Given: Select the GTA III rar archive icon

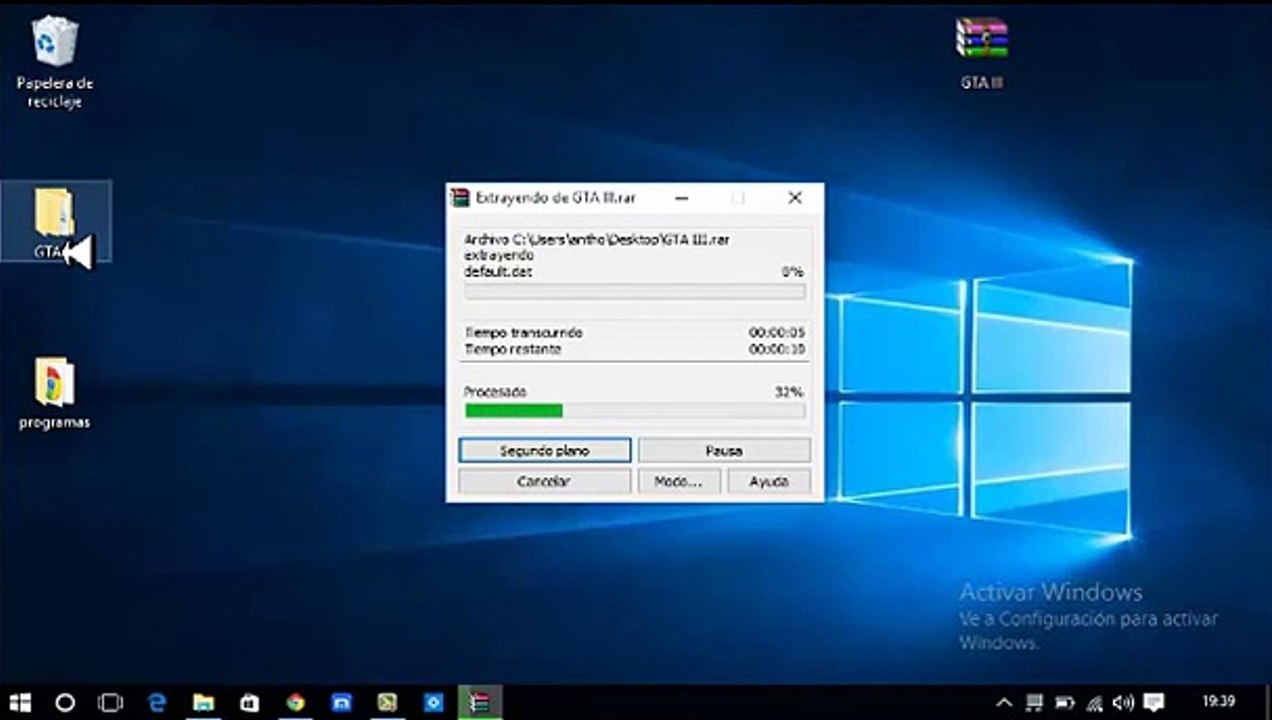Looking at the screenshot, I should [981, 53].
